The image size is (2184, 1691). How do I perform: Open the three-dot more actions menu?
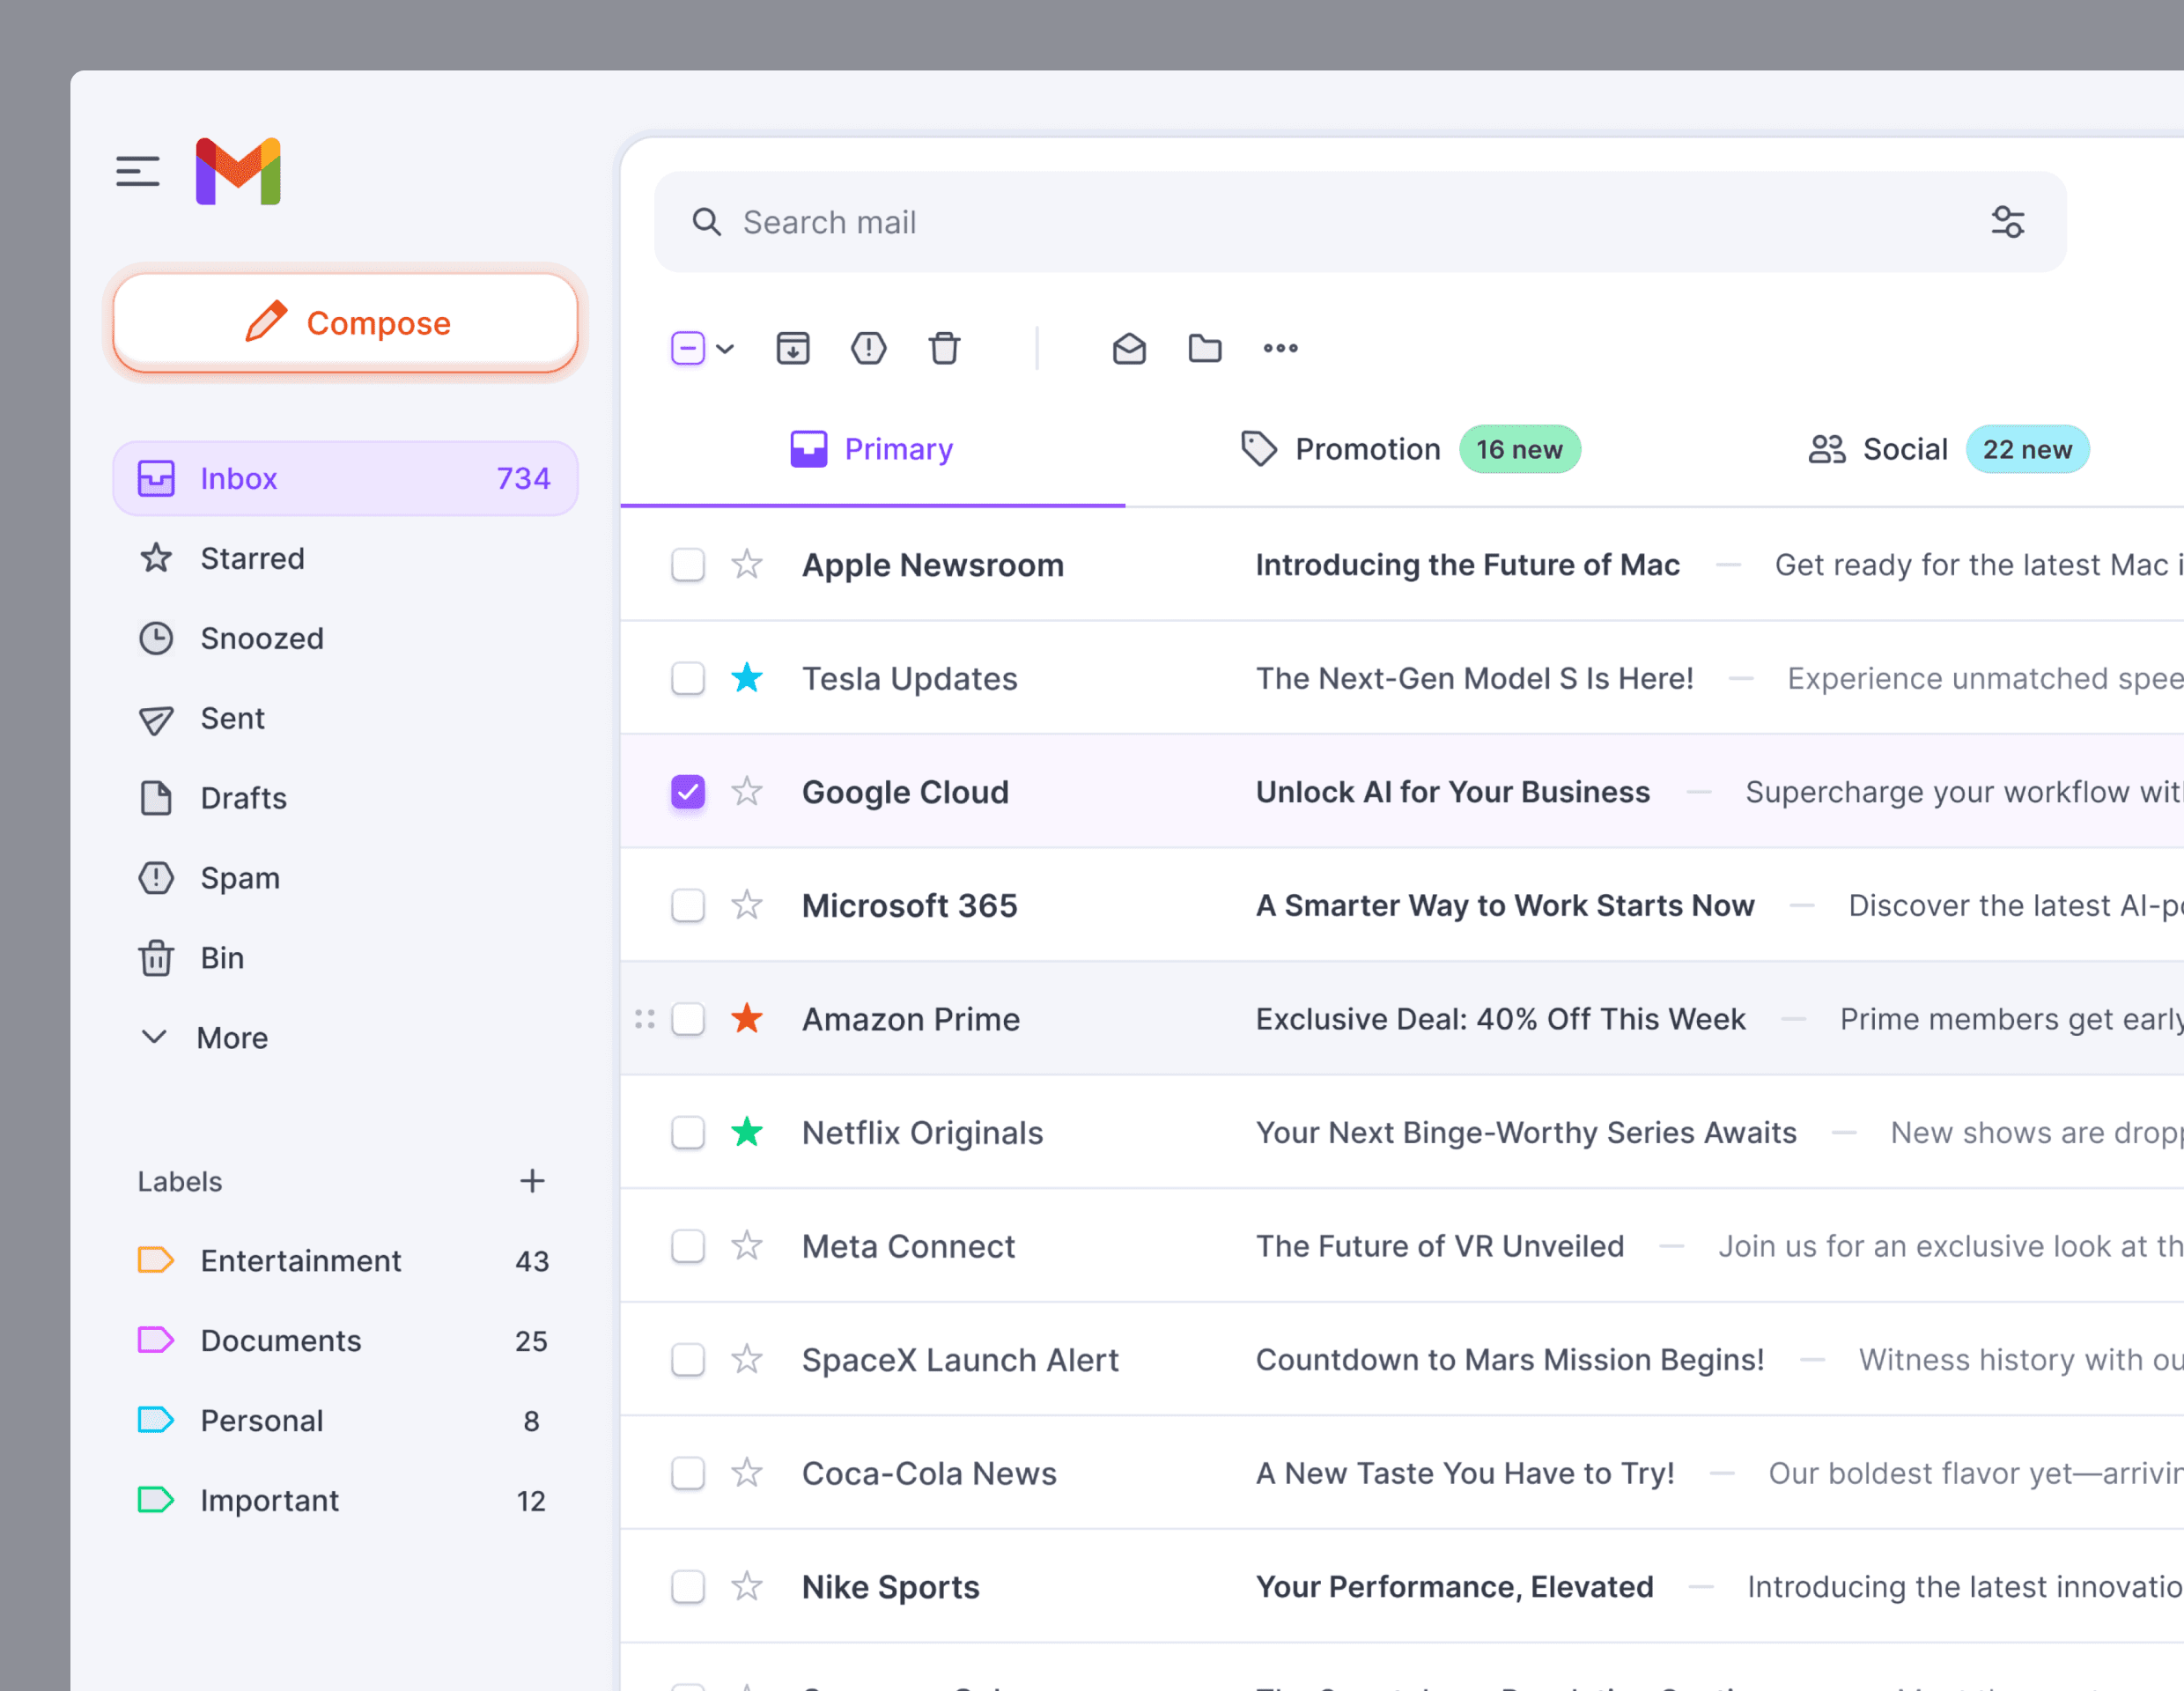tap(1280, 348)
